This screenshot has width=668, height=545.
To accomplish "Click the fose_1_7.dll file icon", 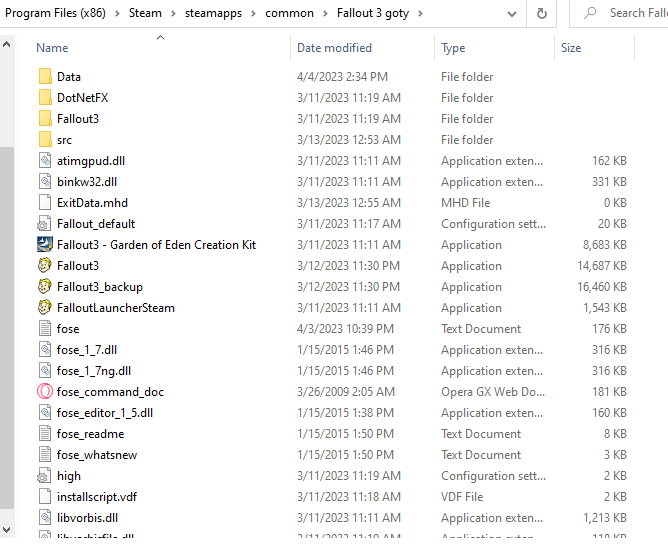I will click(45, 349).
